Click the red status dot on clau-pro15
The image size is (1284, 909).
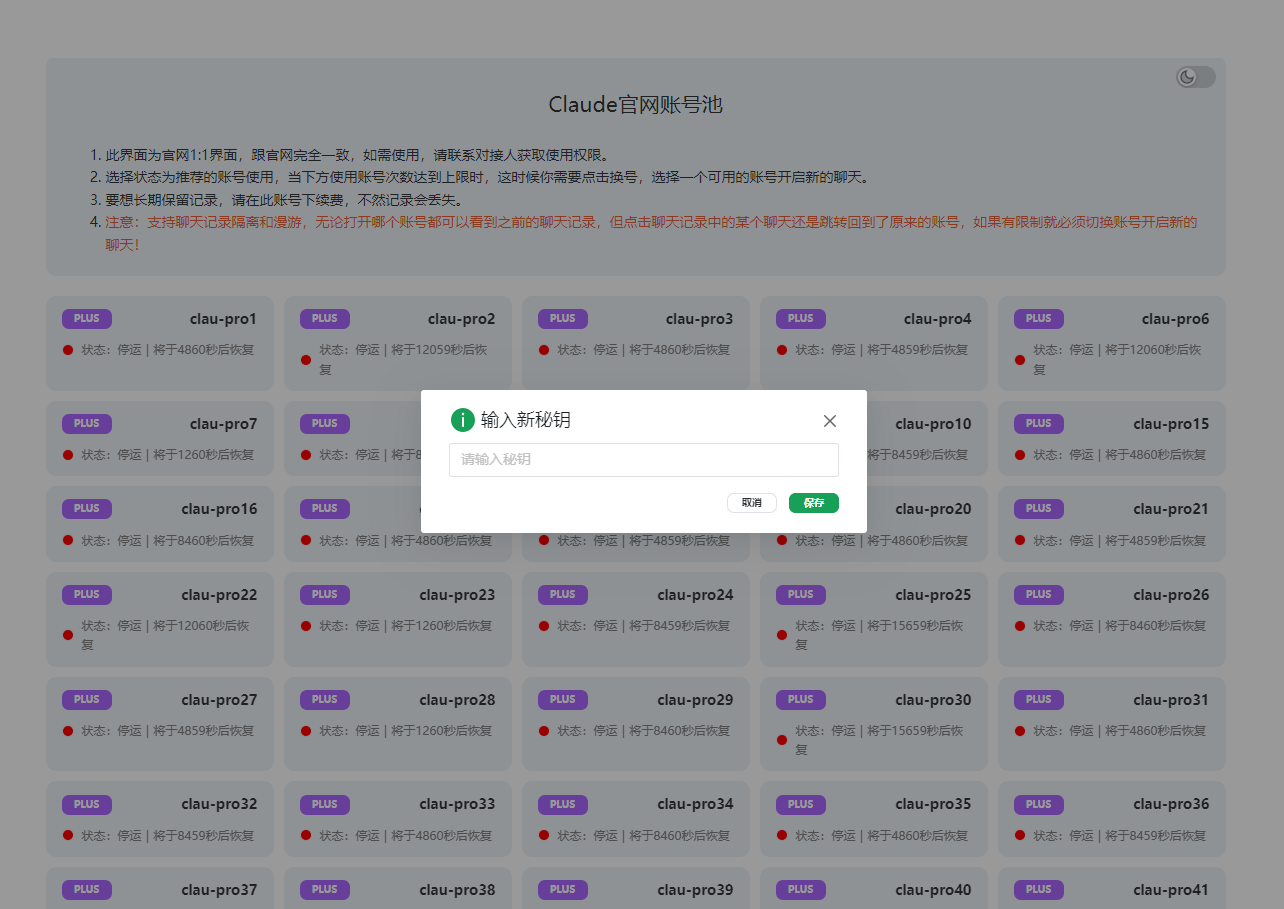coord(1020,455)
